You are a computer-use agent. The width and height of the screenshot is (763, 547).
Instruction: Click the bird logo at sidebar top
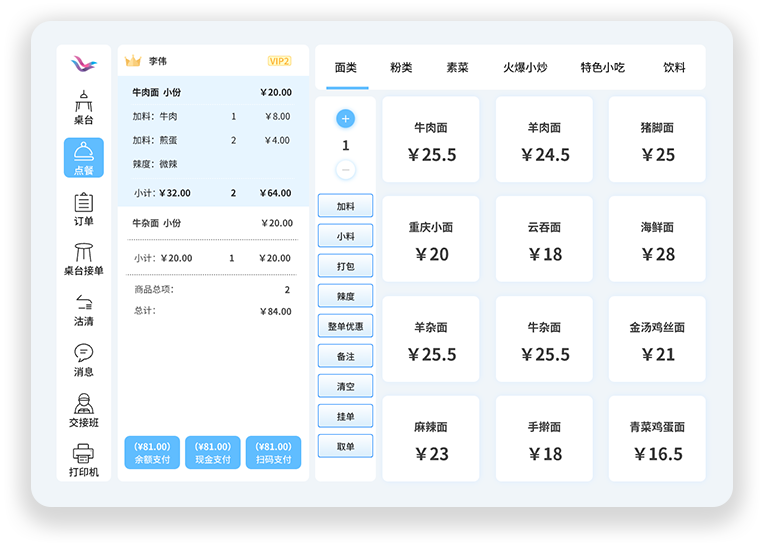84,64
